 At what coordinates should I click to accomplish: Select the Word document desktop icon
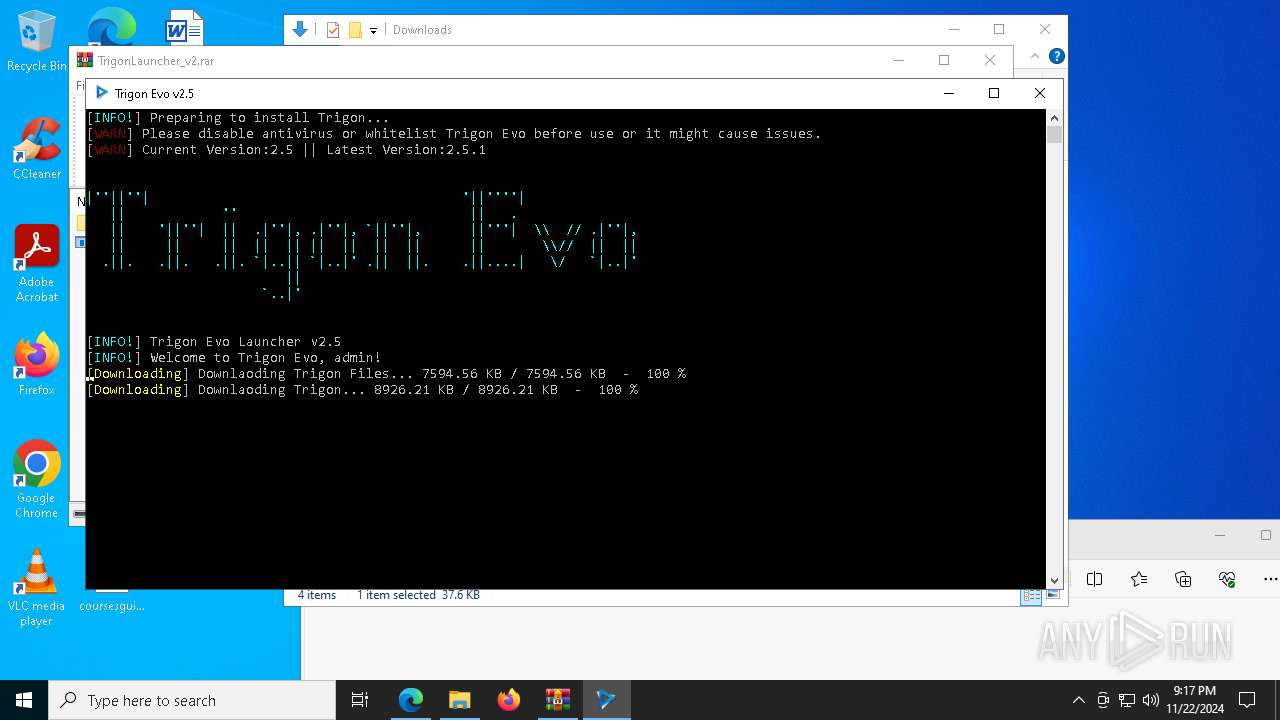pyautogui.click(x=184, y=26)
